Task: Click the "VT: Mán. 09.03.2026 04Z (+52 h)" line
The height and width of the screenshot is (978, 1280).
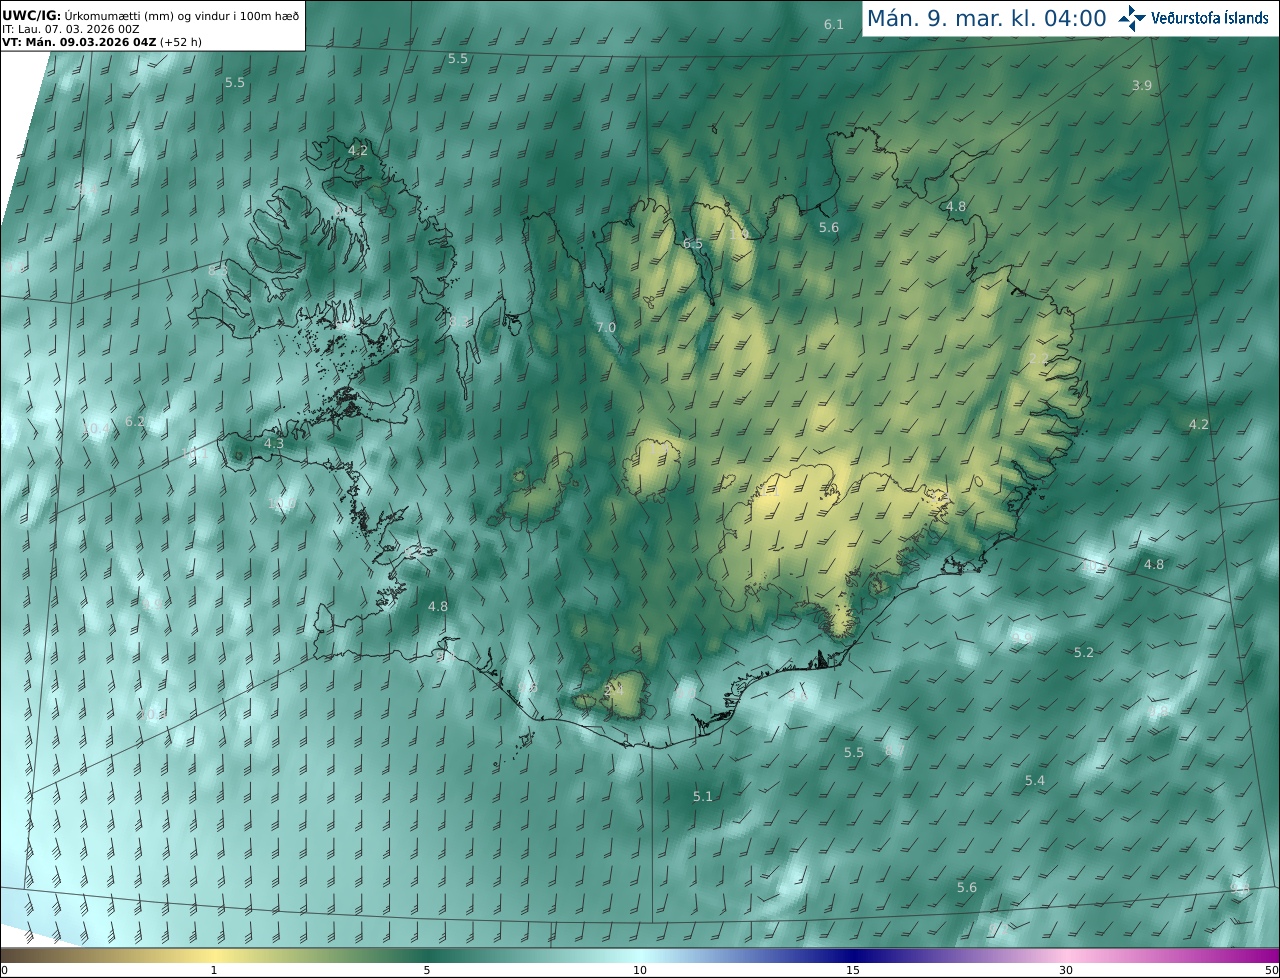Action: pyautogui.click(x=101, y=42)
